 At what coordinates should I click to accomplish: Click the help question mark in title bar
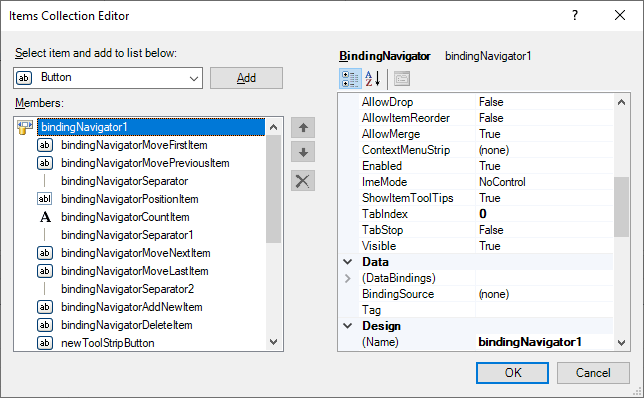575,16
